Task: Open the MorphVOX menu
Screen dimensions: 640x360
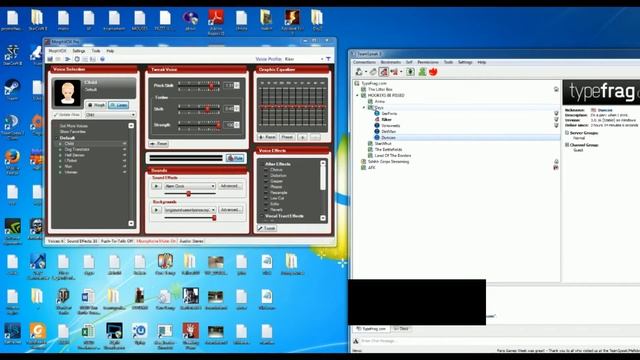Action: 57,51
